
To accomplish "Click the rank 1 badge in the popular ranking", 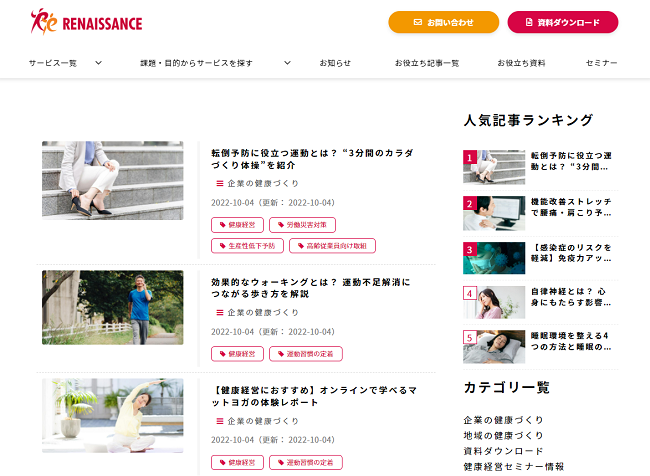I will [x=470, y=157].
